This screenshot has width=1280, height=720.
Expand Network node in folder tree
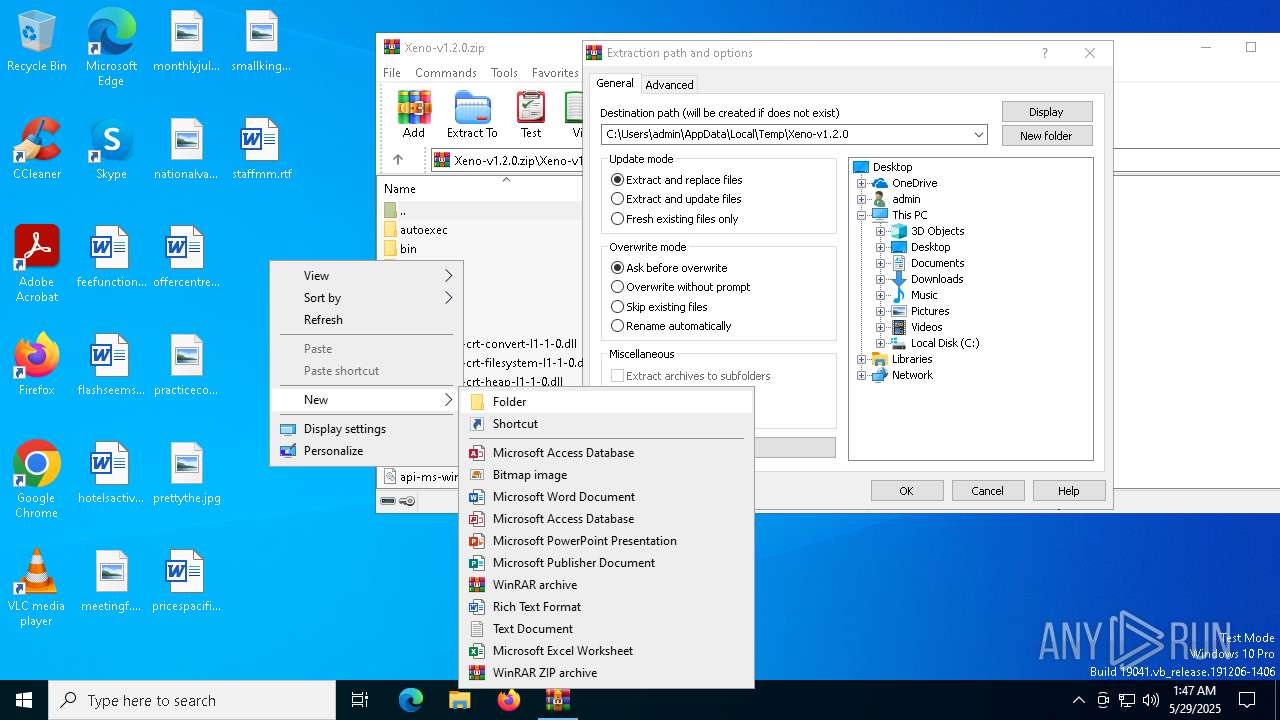click(861, 375)
